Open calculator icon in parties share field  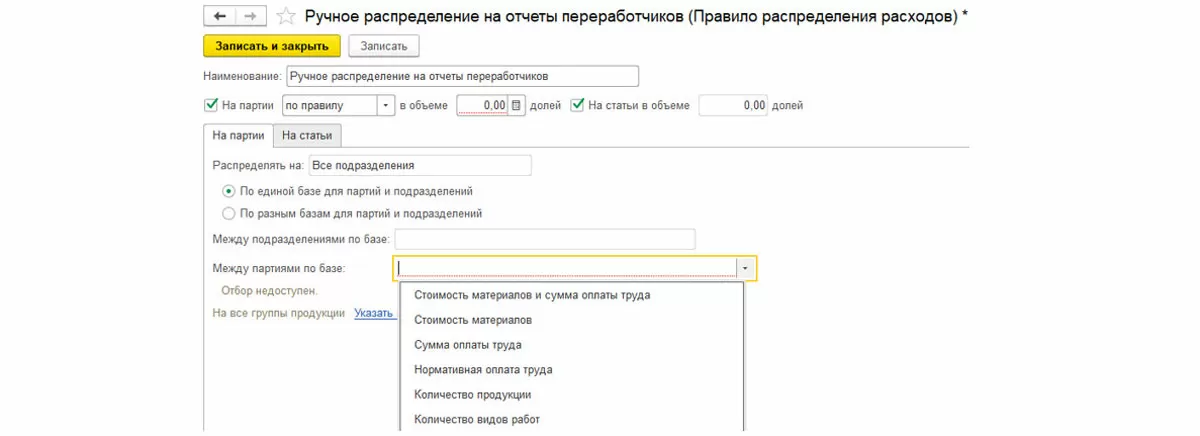(x=516, y=105)
